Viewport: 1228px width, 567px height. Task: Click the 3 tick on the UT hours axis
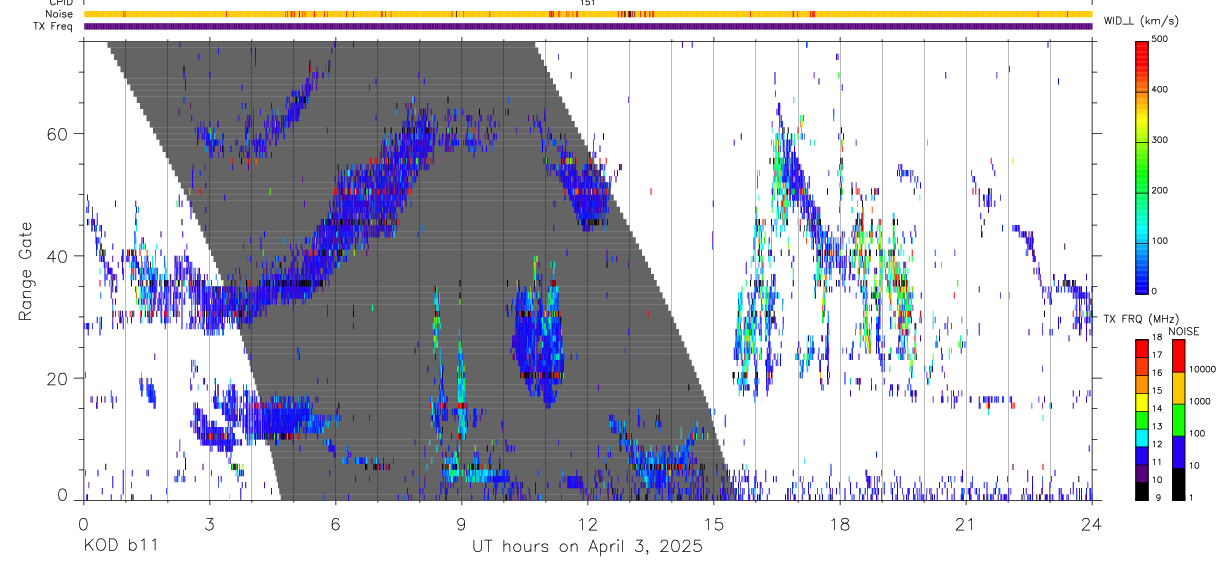coord(209,524)
